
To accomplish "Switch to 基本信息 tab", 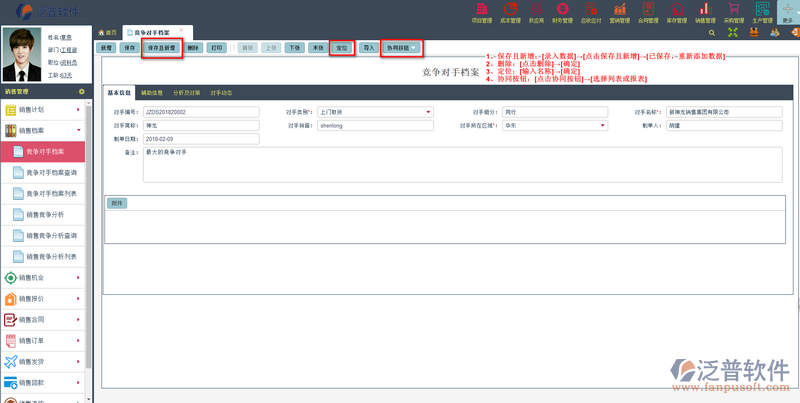I will click(119, 93).
